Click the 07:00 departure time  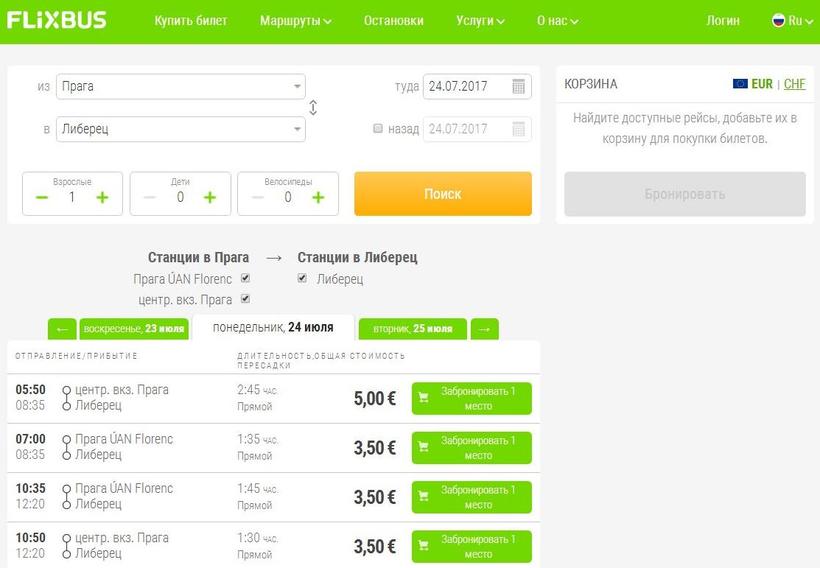point(30,439)
